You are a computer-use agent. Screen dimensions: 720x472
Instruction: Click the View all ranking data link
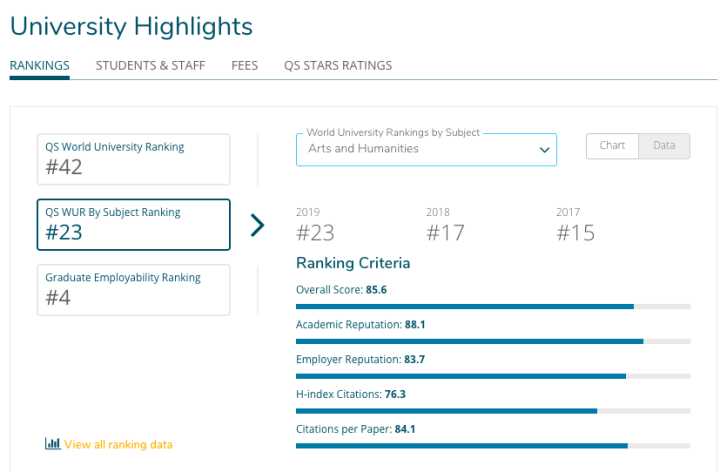click(x=118, y=444)
